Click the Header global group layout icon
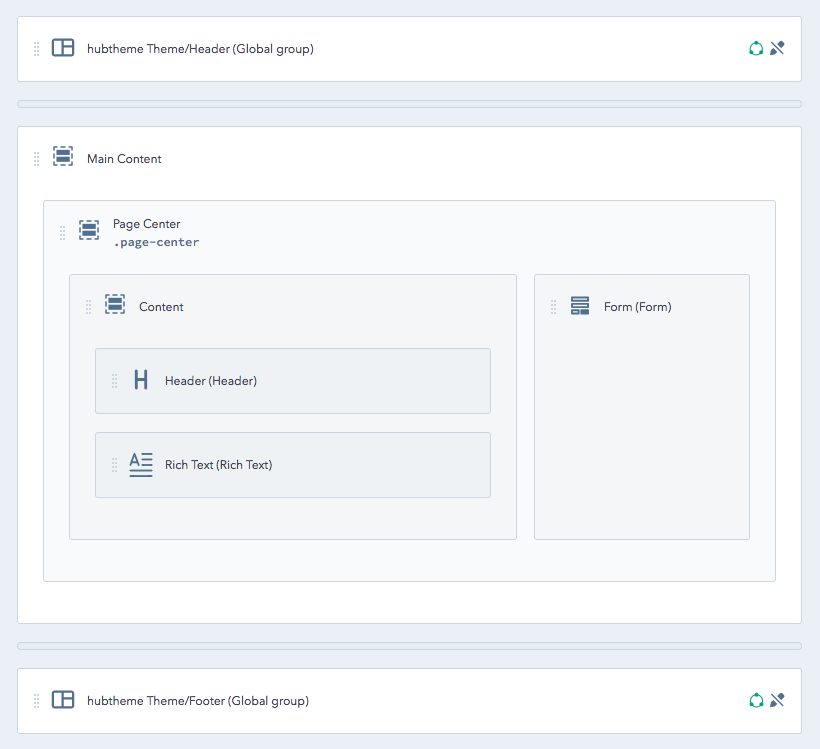The width and height of the screenshot is (820, 749). tap(63, 48)
